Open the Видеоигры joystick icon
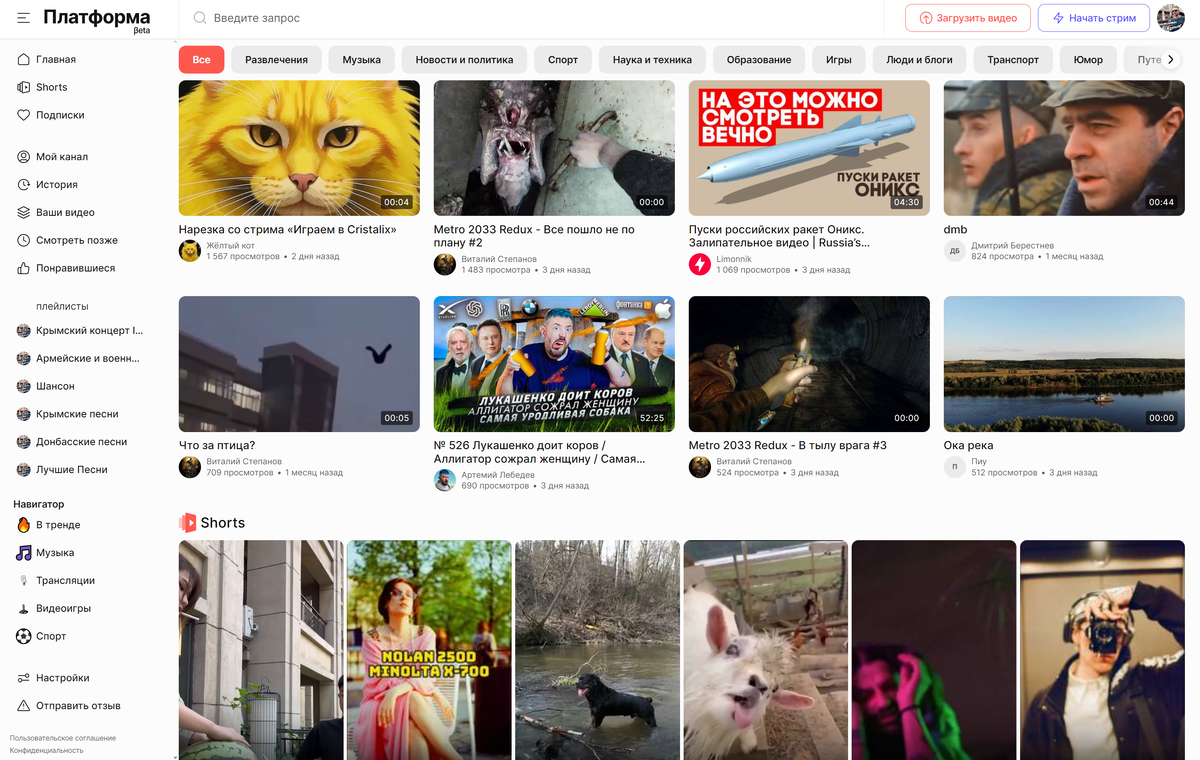Screen dimensions: 1200x760 pos(24,609)
